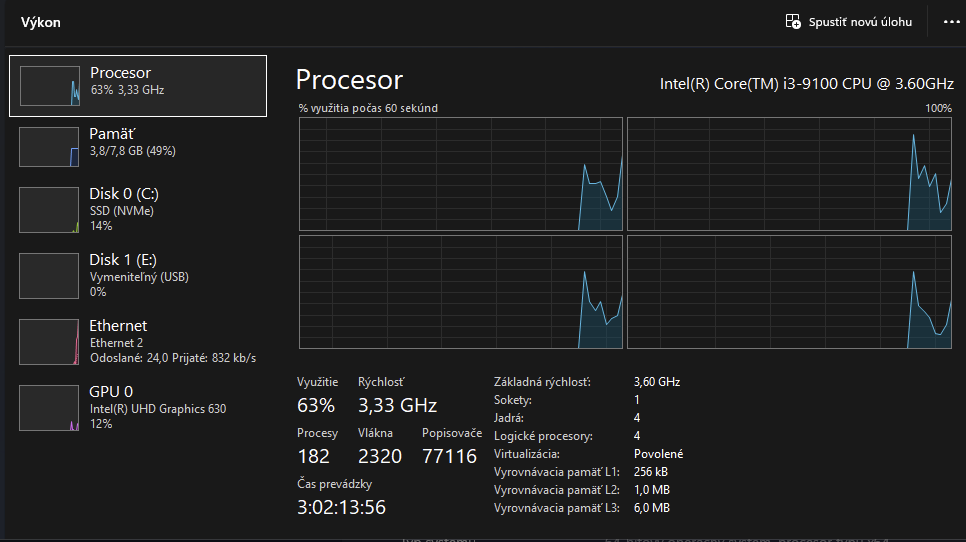Open GPU 0 Intel UHD Graphics entry

tap(150, 407)
